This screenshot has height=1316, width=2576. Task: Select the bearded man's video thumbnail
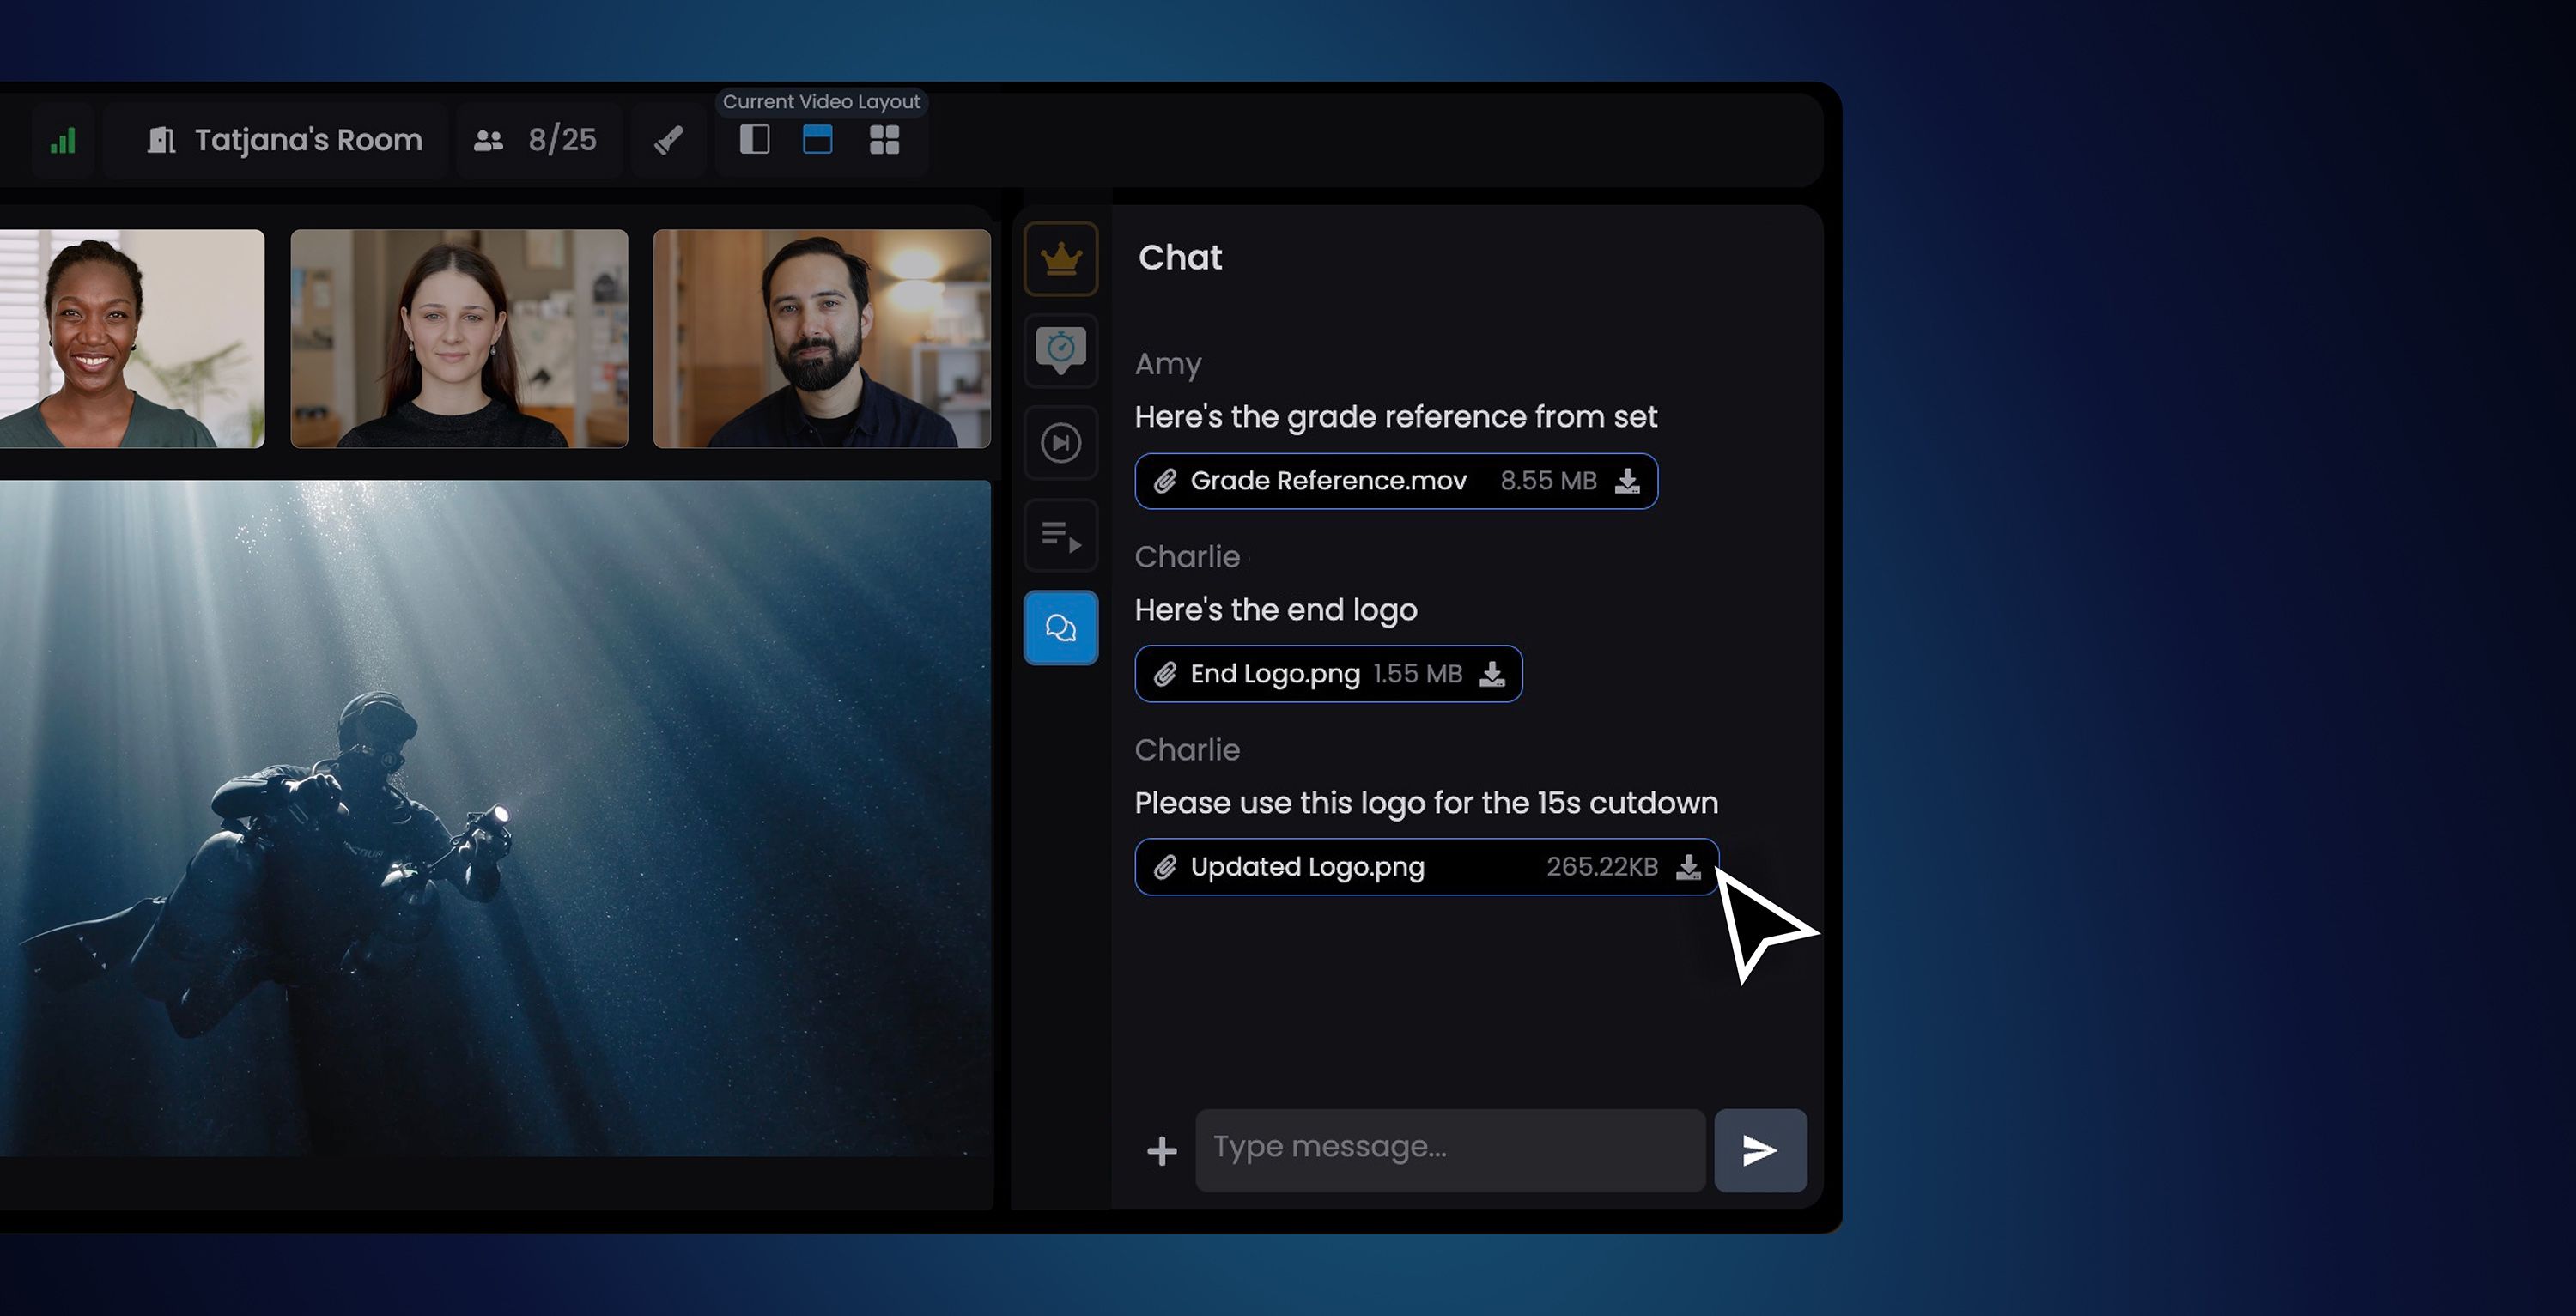click(x=821, y=338)
